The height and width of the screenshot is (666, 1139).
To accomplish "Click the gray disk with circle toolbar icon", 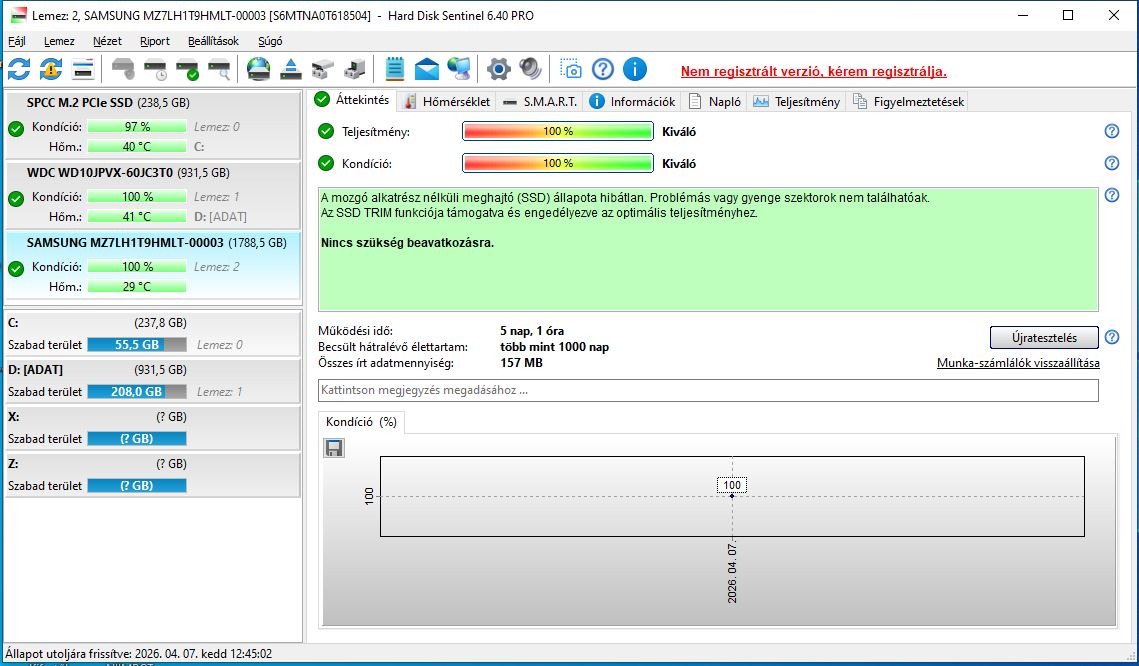I will [123, 70].
